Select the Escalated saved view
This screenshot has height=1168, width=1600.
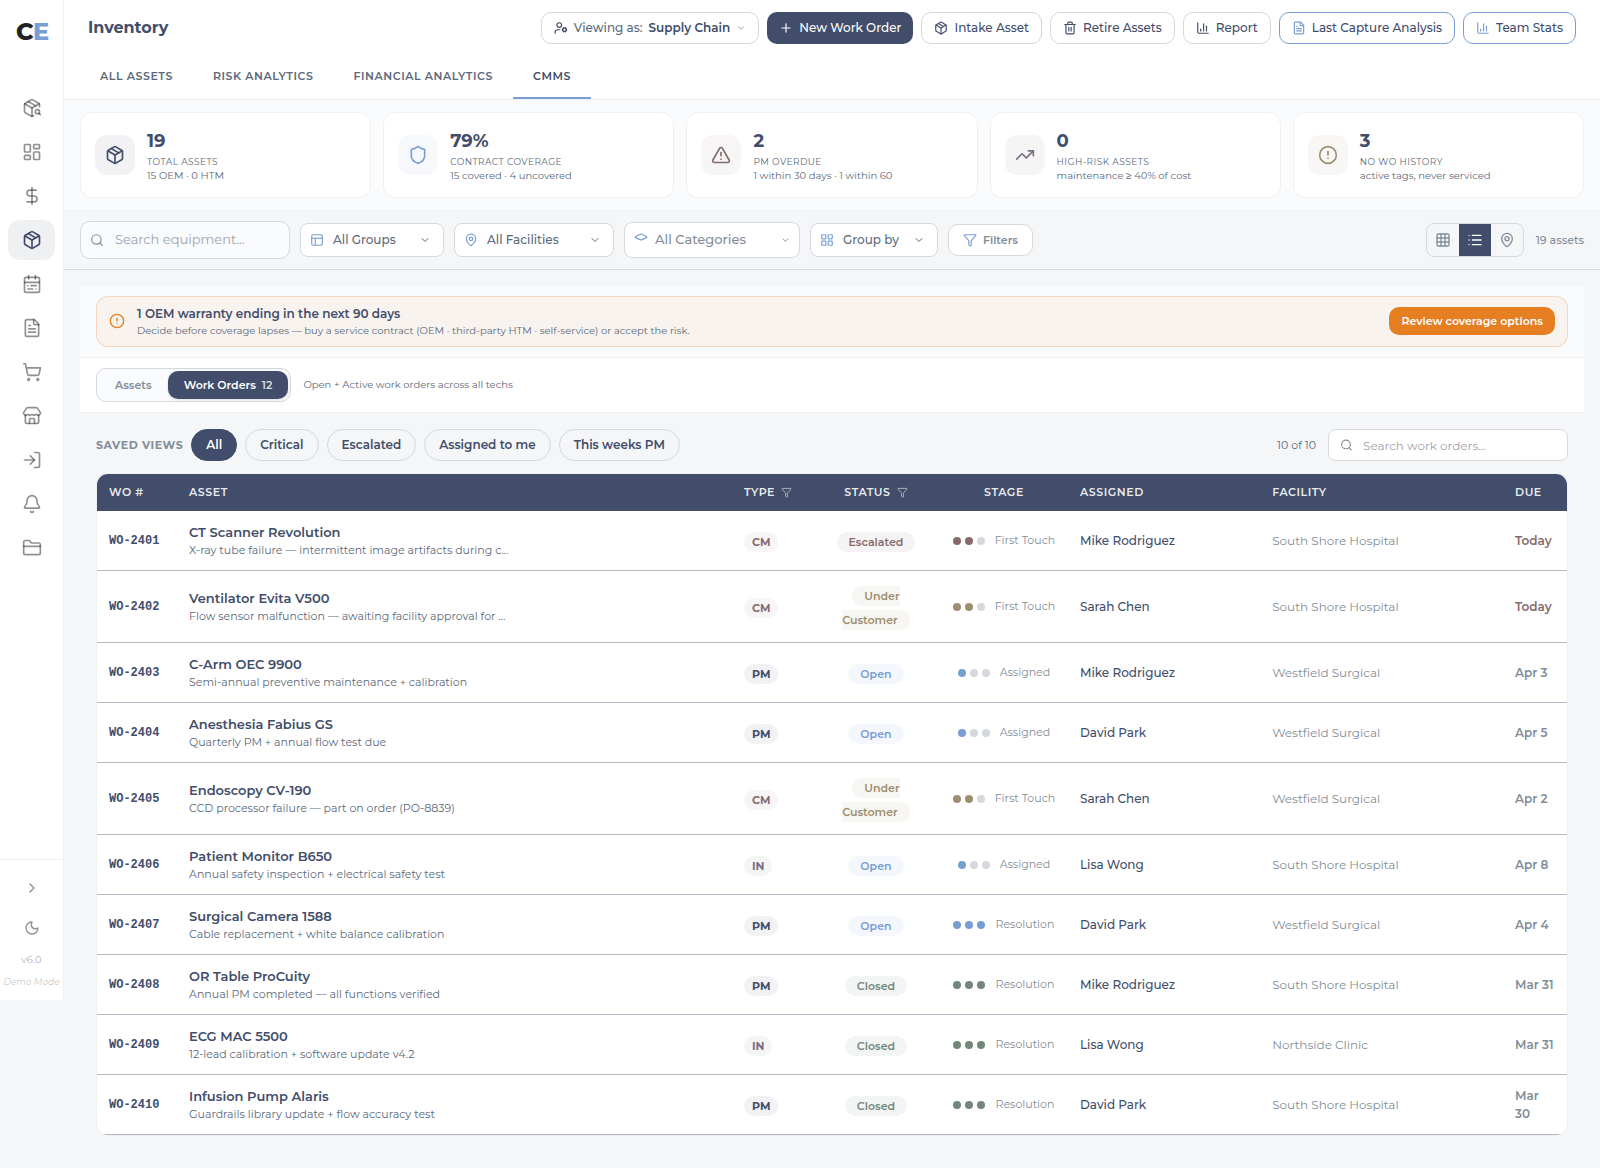(371, 445)
